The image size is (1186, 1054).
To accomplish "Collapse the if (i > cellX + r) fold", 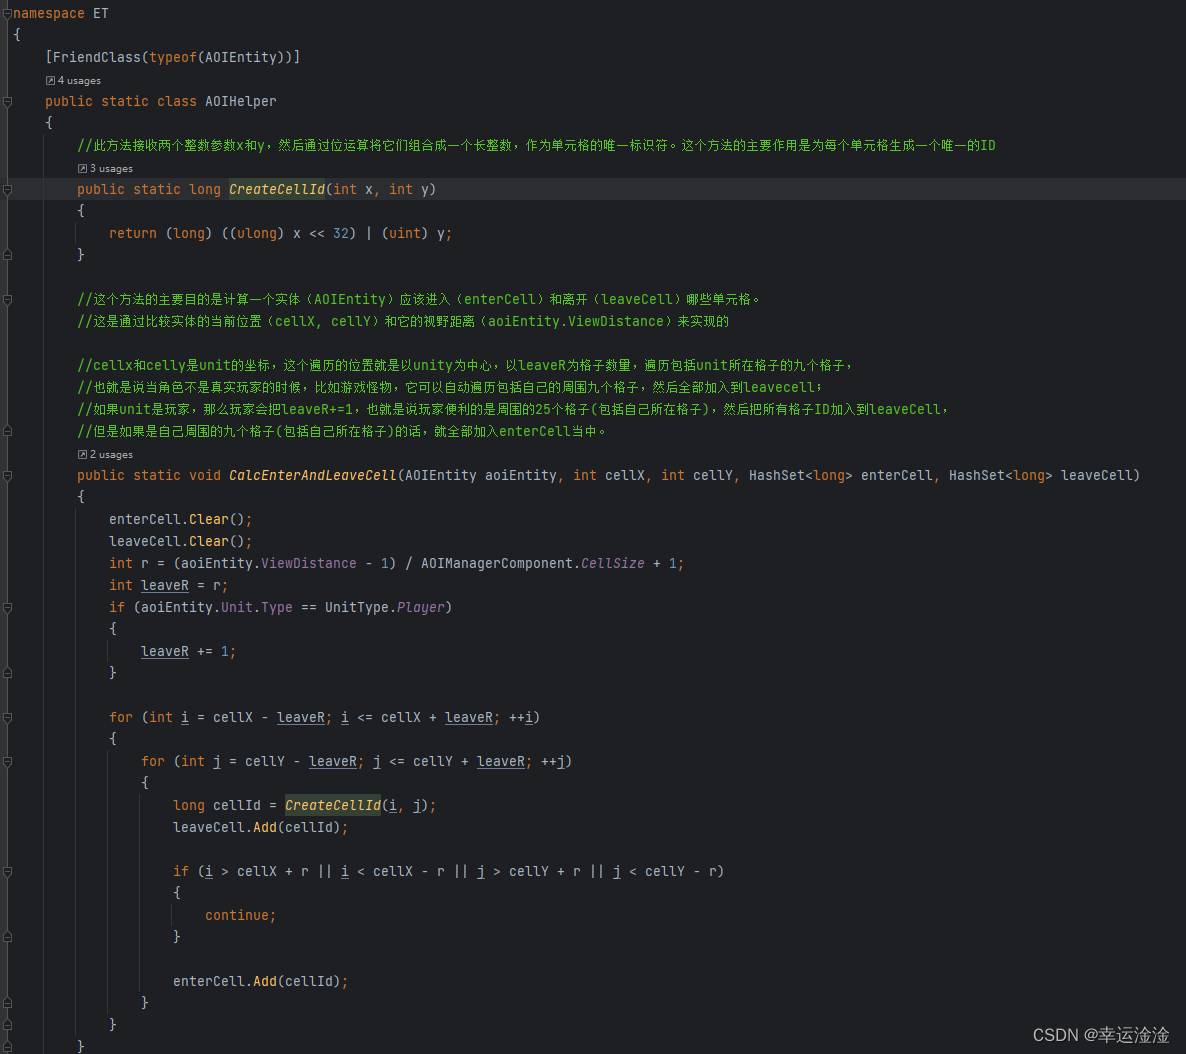I will (x=7, y=871).
